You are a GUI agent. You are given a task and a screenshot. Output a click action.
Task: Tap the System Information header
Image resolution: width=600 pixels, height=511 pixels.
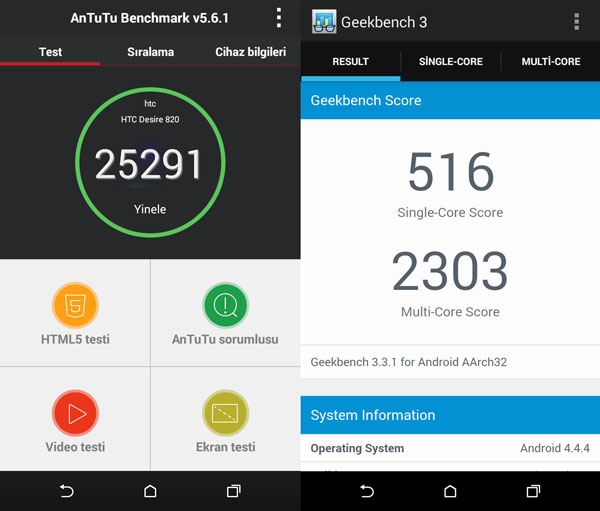point(450,415)
